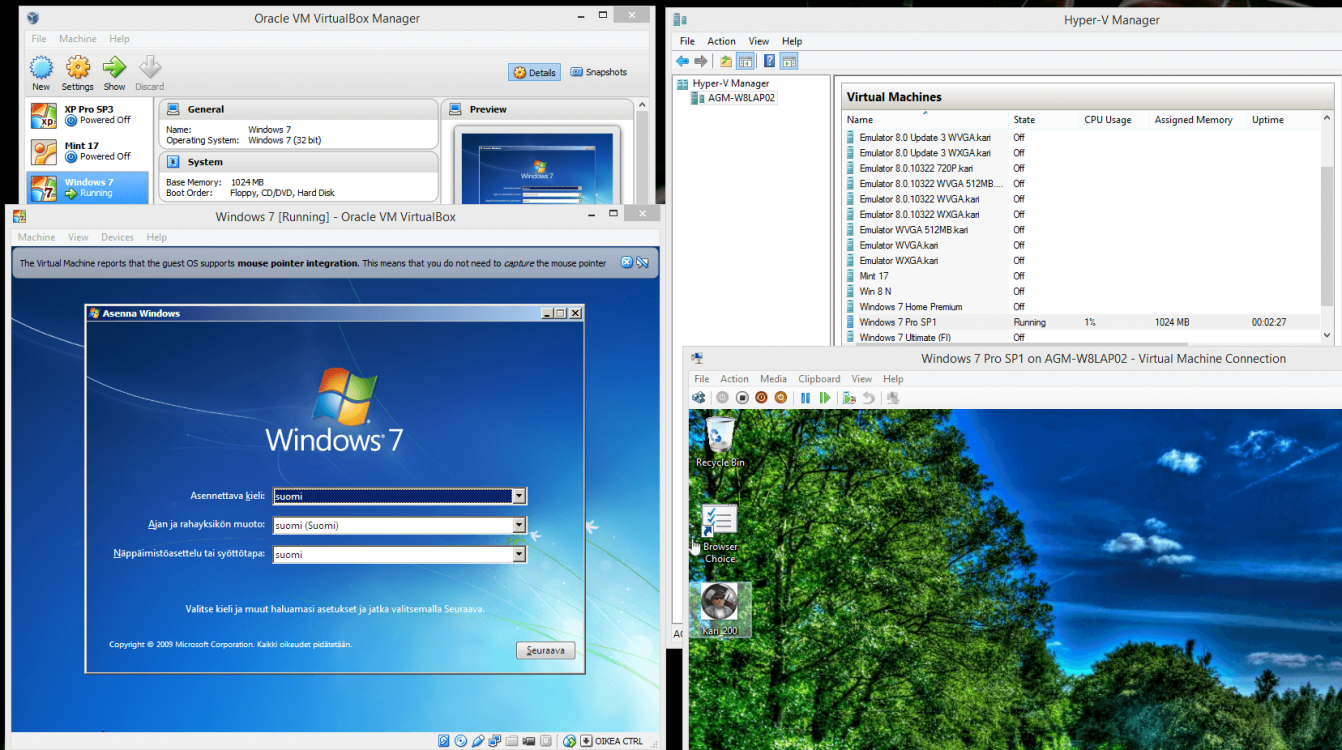Toggle console tree pane icon in Hyper-V toolbar
This screenshot has height=750, width=1342.
point(745,61)
